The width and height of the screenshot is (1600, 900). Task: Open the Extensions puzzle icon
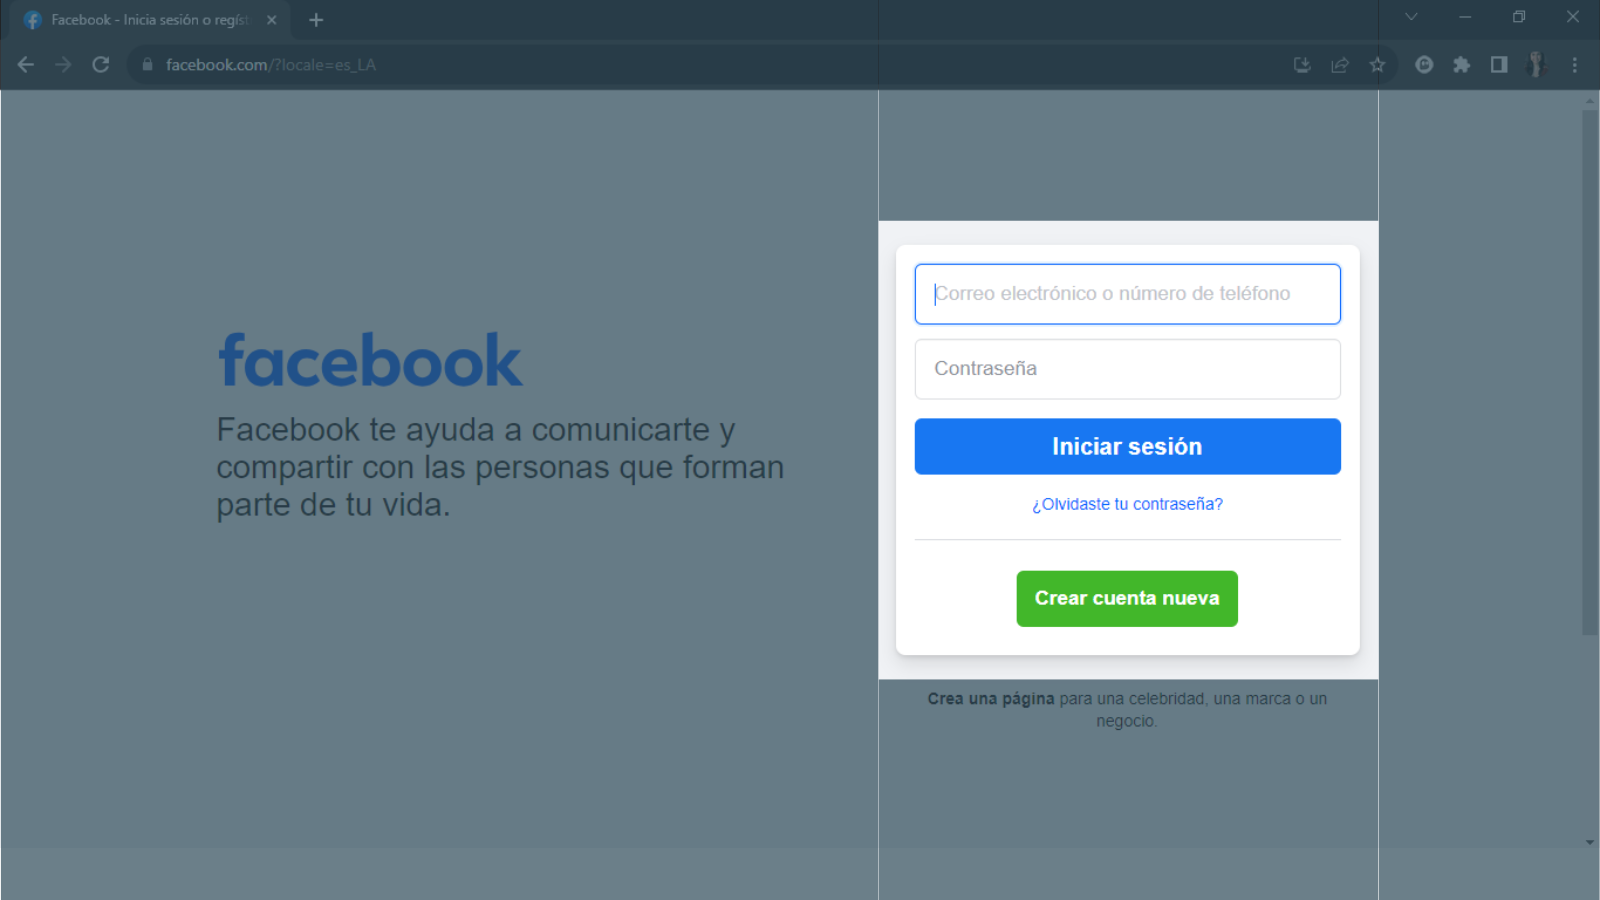click(1462, 65)
